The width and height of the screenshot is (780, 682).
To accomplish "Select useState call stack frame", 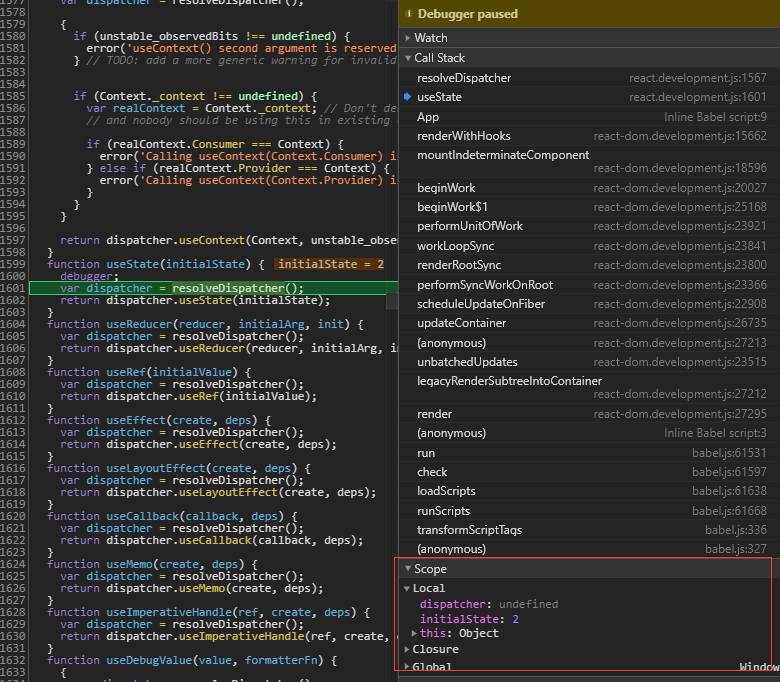I will (589, 97).
